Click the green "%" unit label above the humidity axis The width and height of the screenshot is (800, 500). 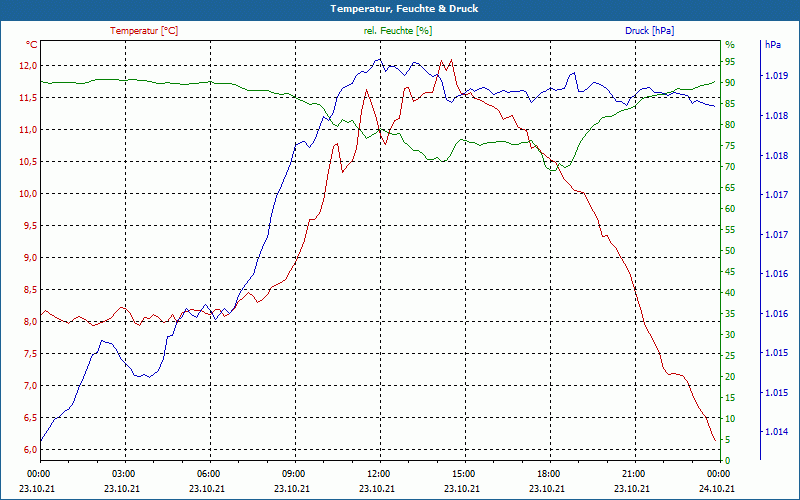tap(730, 45)
